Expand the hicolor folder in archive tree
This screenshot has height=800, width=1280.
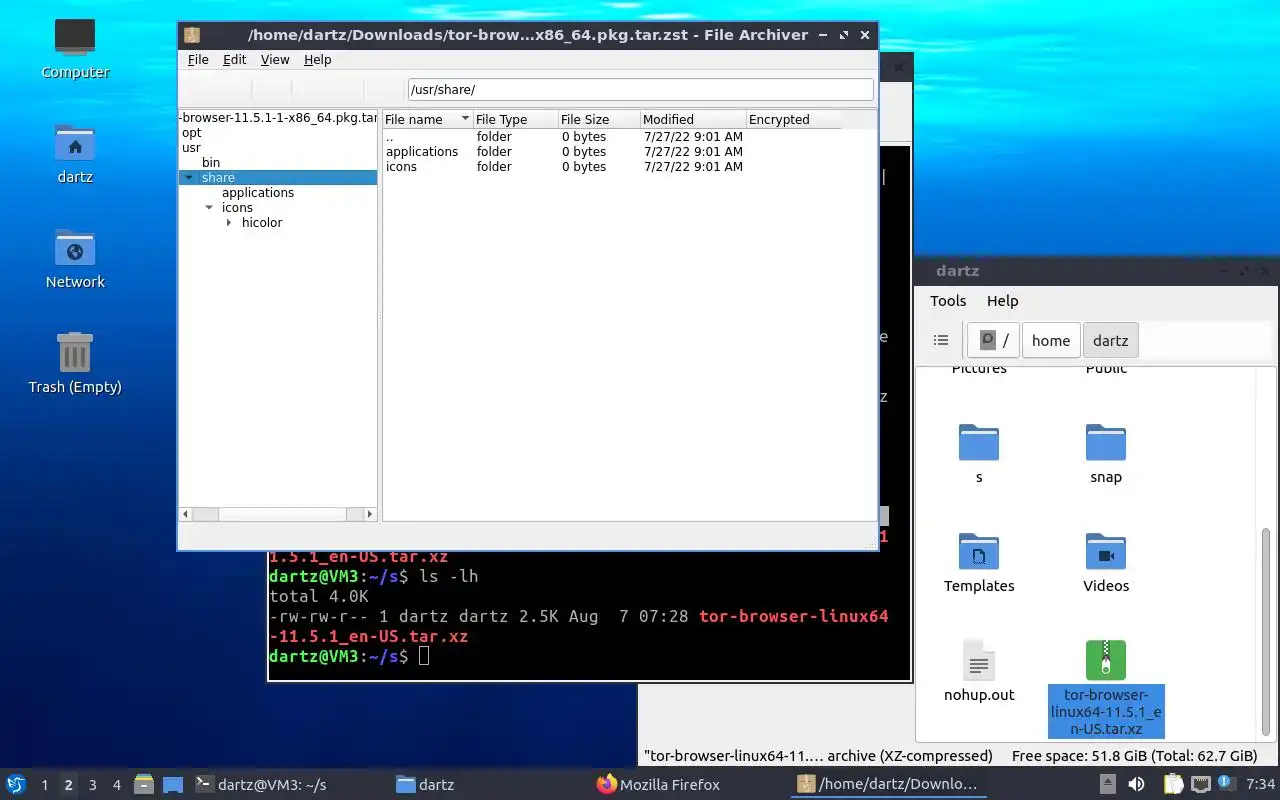[x=229, y=223]
